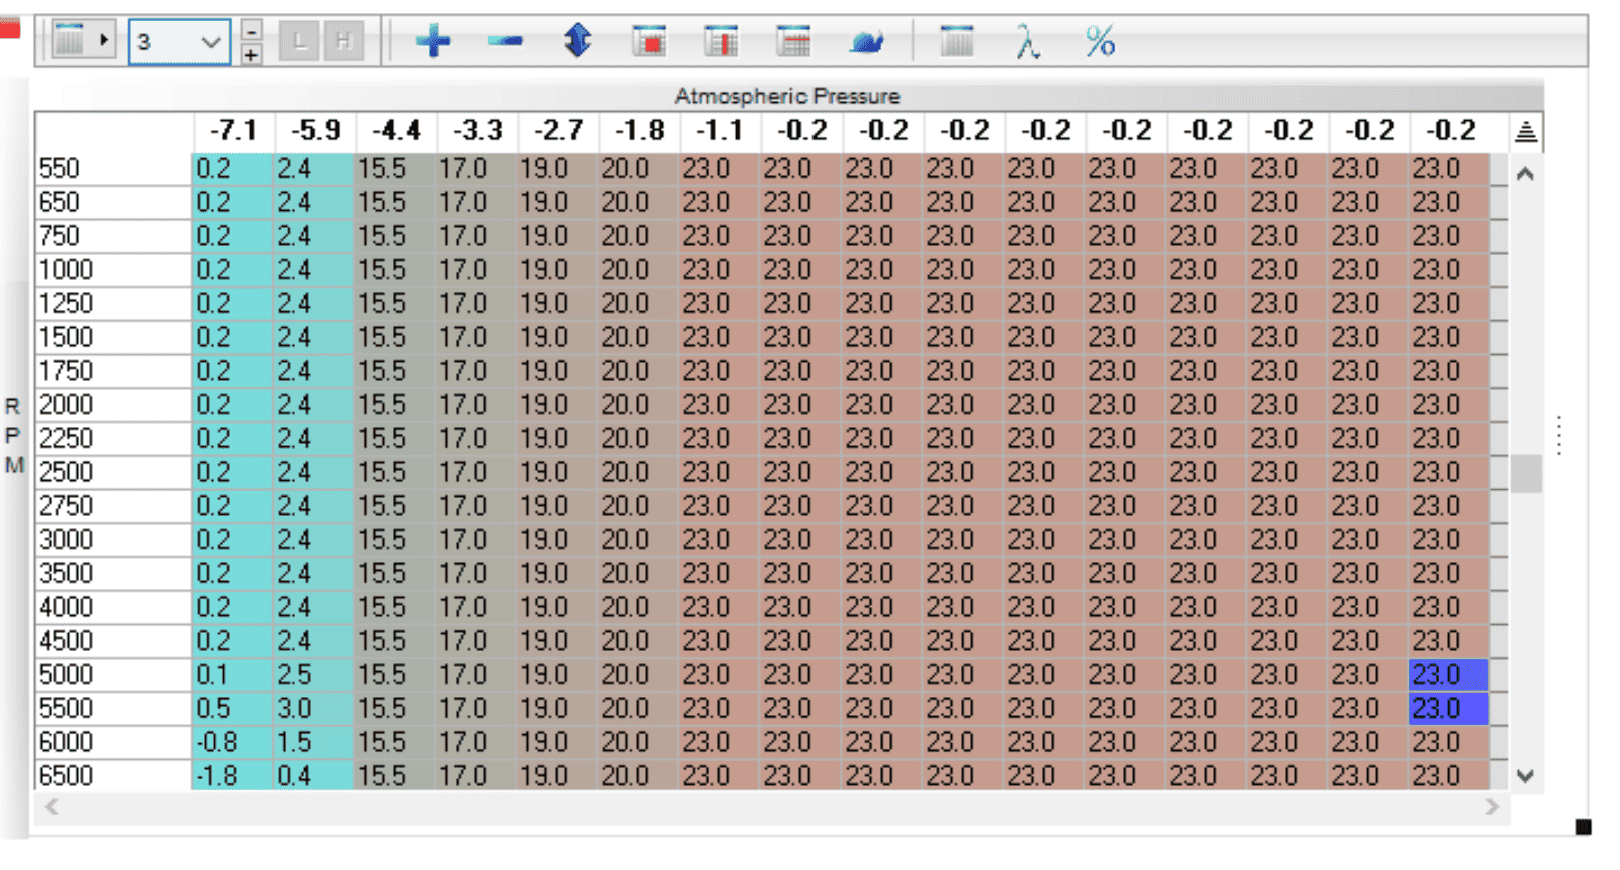Select the 17.0 cell in row 1250

coord(477,304)
